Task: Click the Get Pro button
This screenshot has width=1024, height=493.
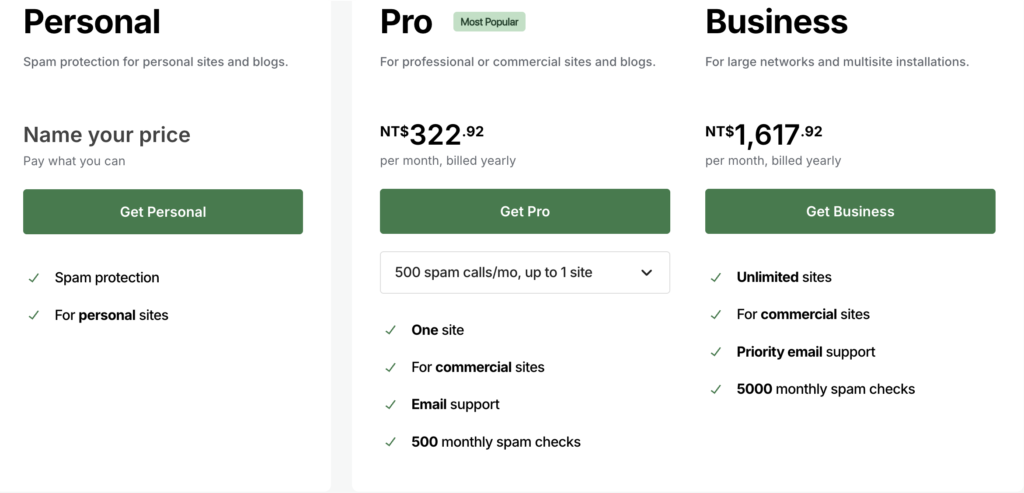Action: 524,212
